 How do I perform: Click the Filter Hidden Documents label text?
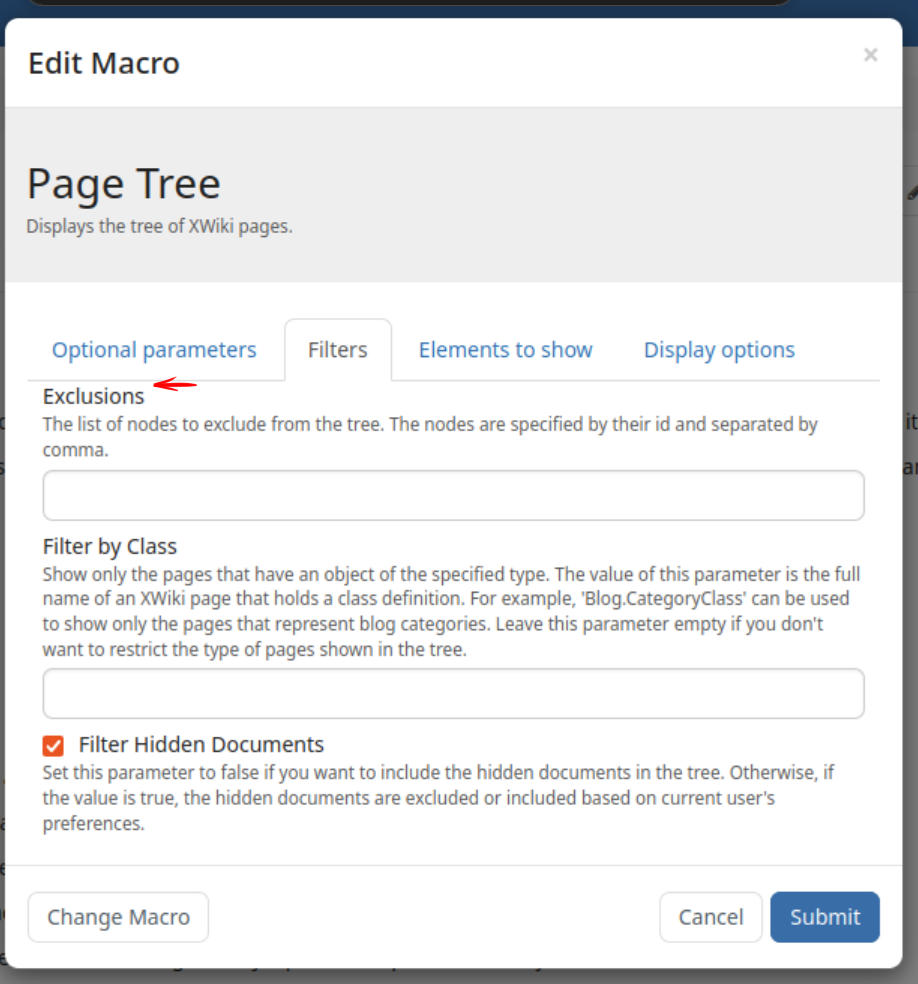point(201,745)
